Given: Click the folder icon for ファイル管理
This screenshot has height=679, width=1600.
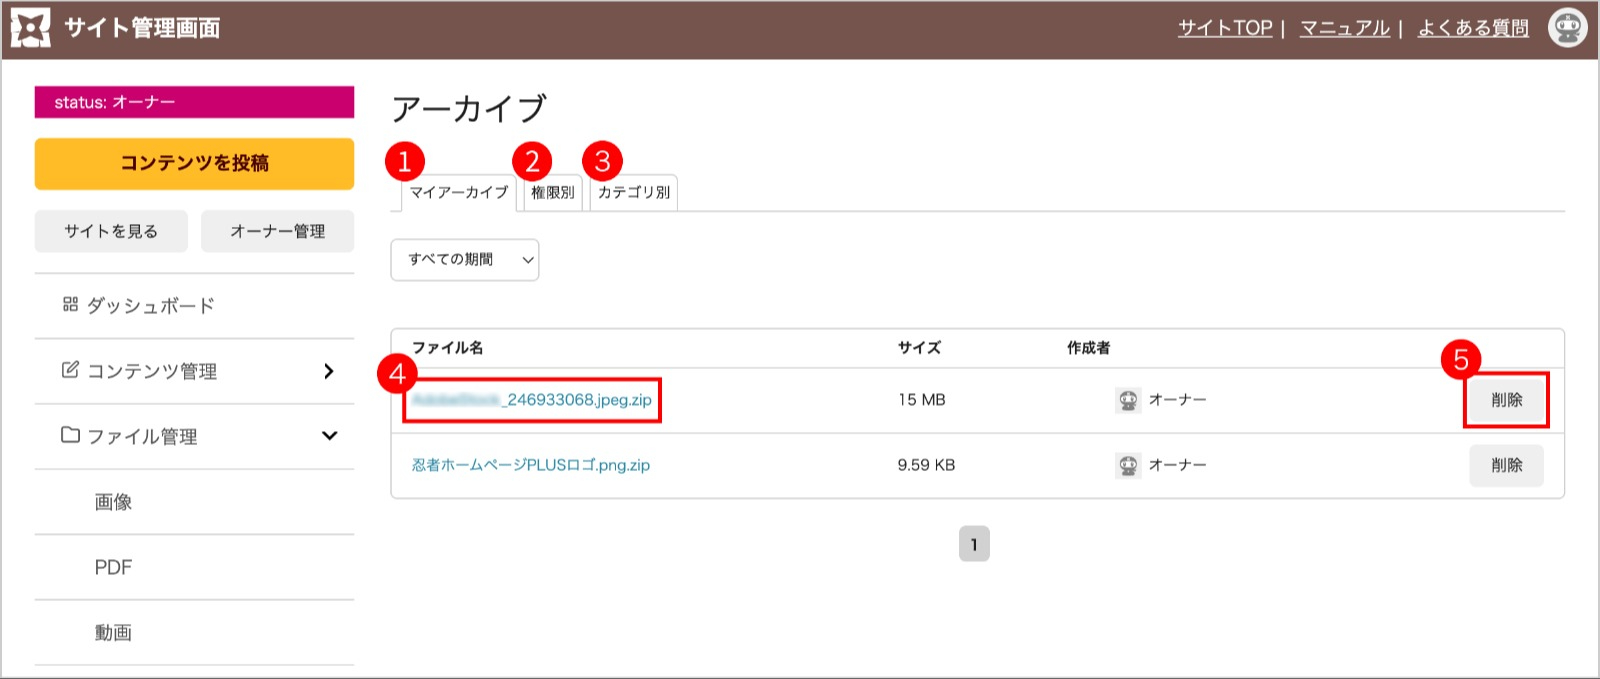Looking at the screenshot, I should pos(70,435).
